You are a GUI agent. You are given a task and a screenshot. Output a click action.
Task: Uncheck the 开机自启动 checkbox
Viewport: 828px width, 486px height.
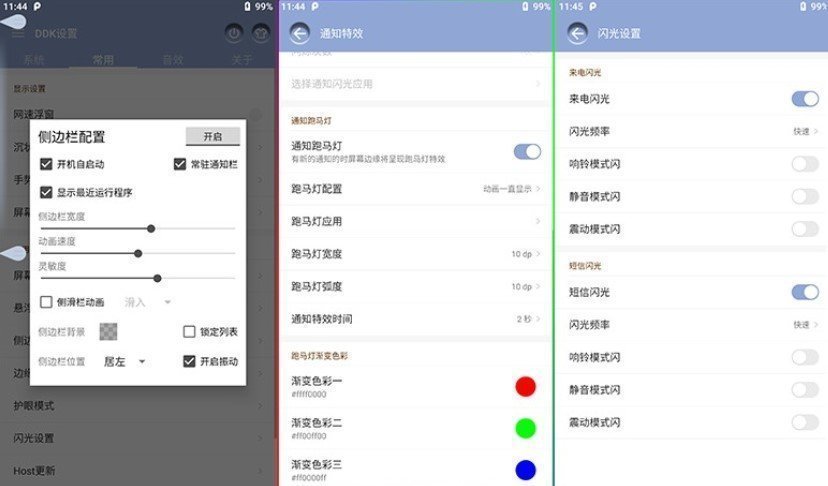46,164
